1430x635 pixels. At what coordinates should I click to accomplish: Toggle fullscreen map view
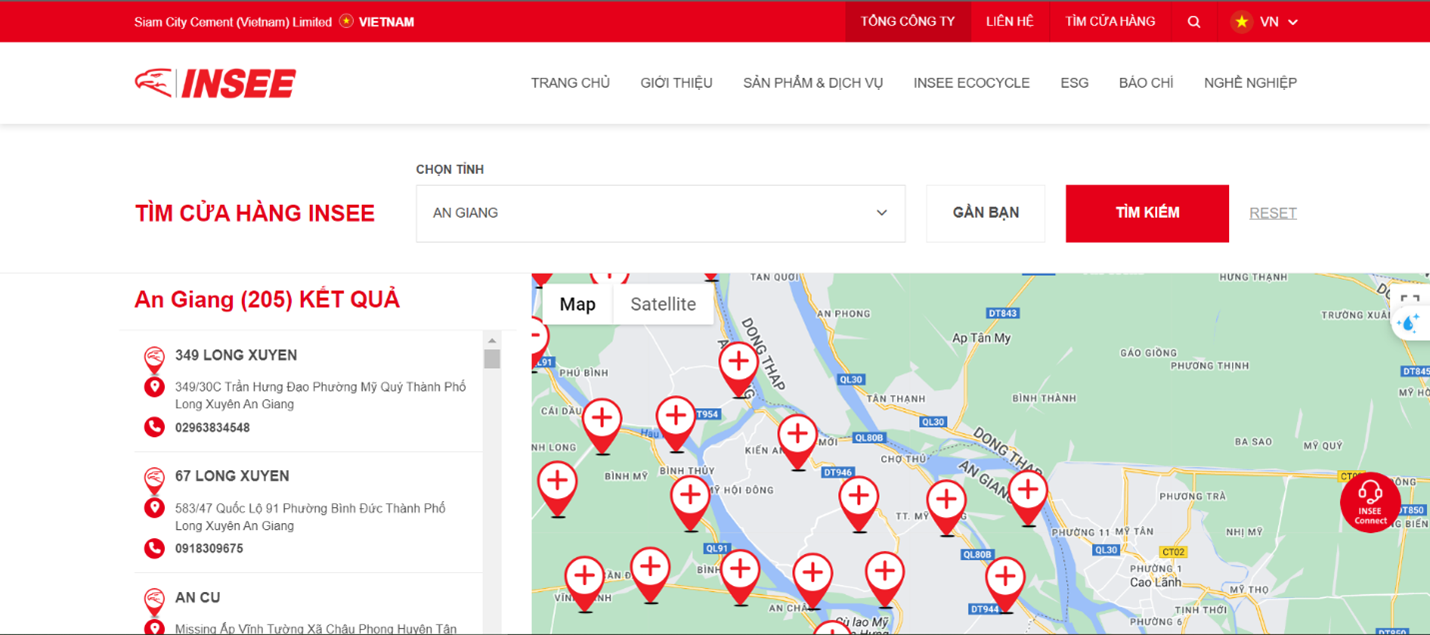point(1409,299)
